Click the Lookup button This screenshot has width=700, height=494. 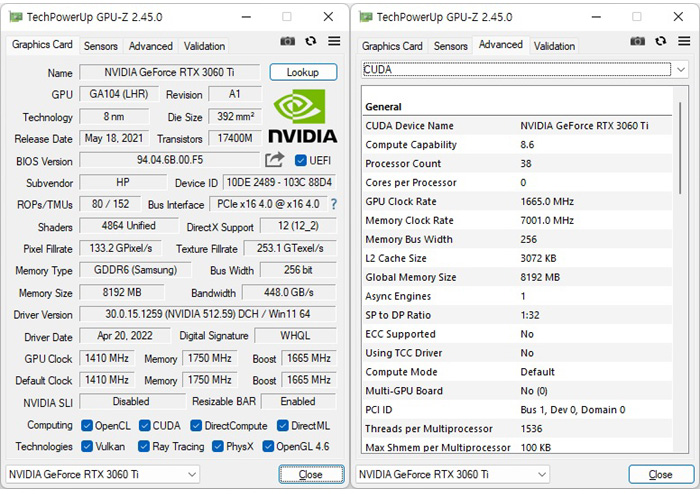click(x=303, y=72)
